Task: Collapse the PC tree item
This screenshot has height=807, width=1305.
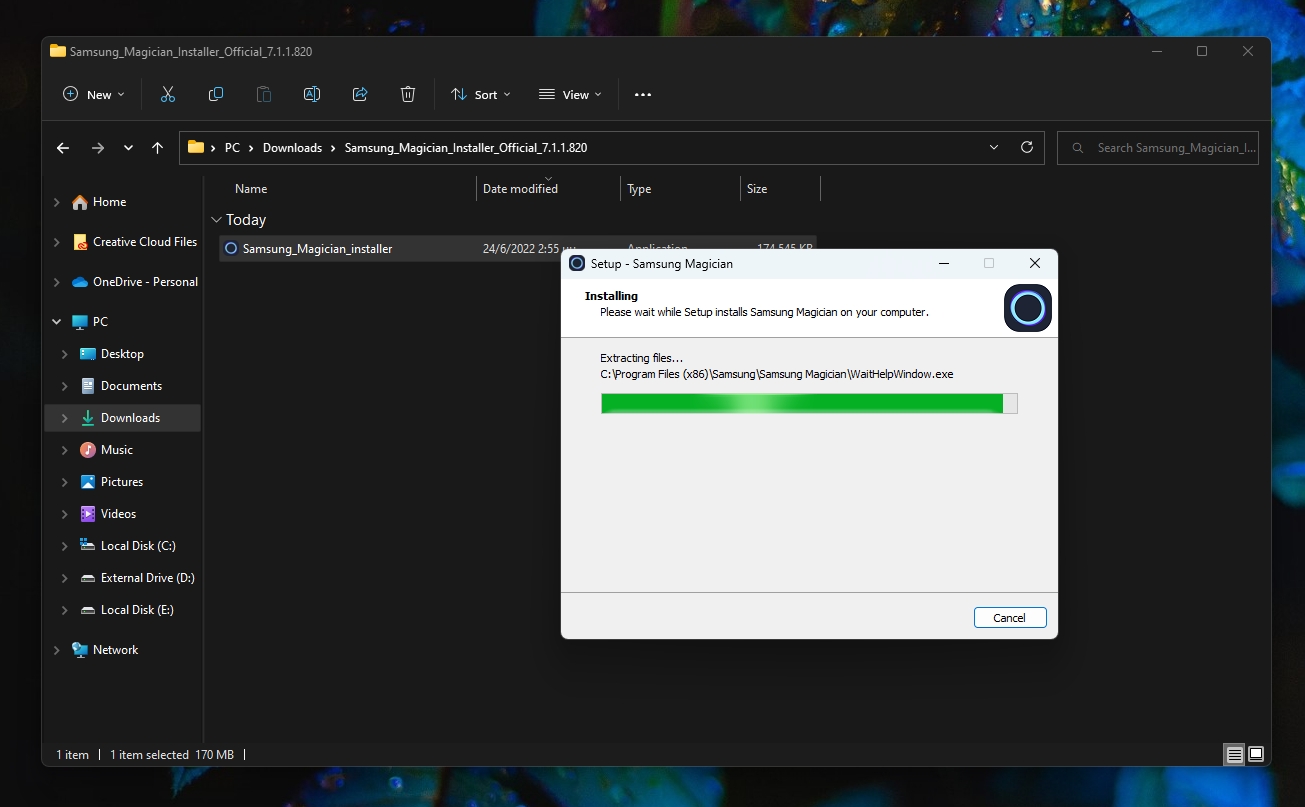Action: [56, 321]
